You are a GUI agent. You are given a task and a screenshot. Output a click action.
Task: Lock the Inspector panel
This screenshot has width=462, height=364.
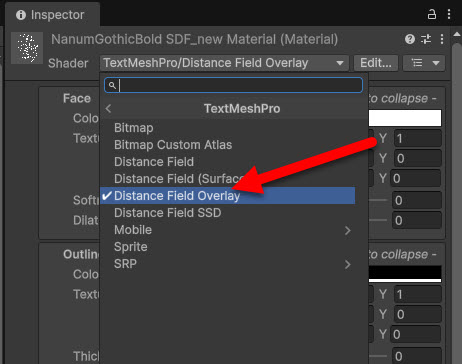point(432,14)
